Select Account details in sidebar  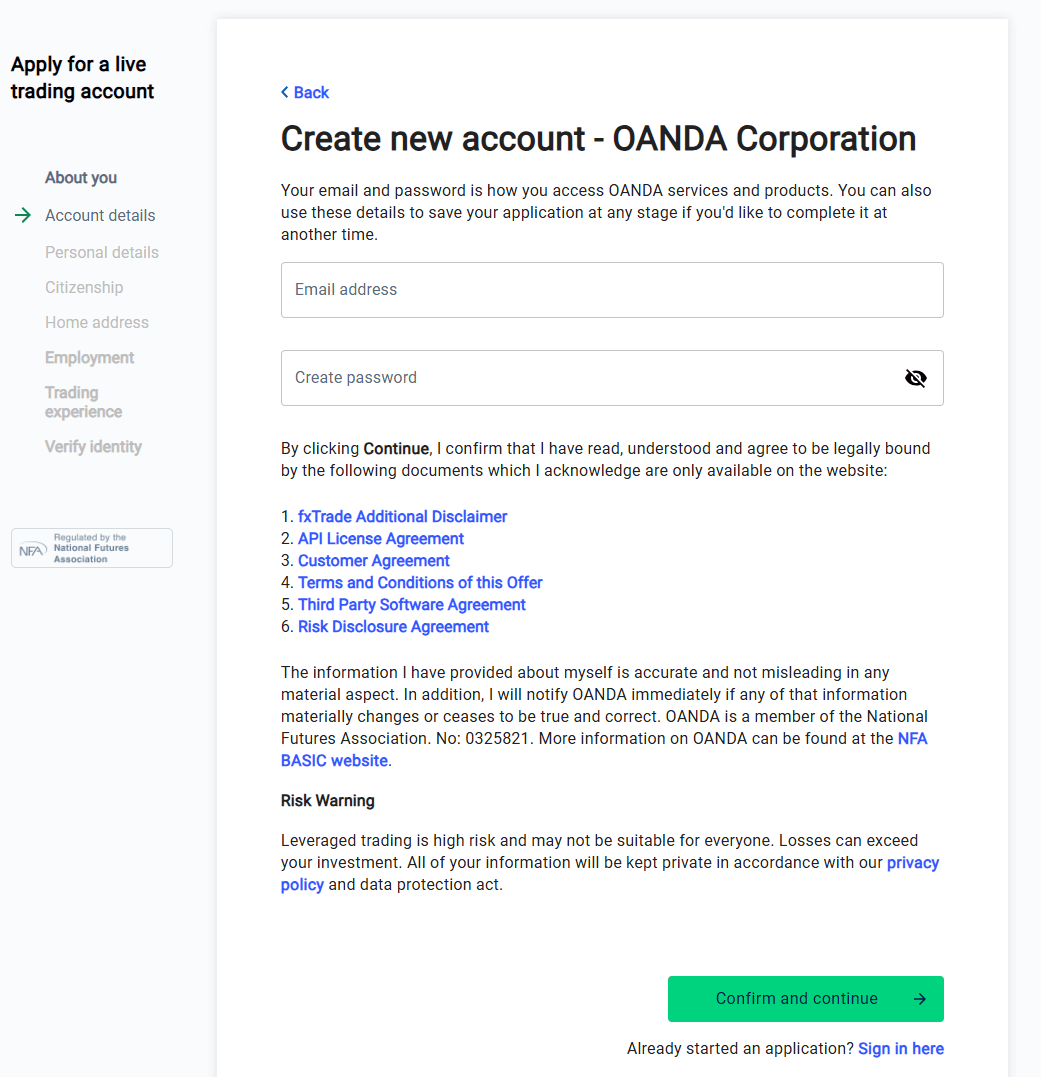click(x=100, y=216)
